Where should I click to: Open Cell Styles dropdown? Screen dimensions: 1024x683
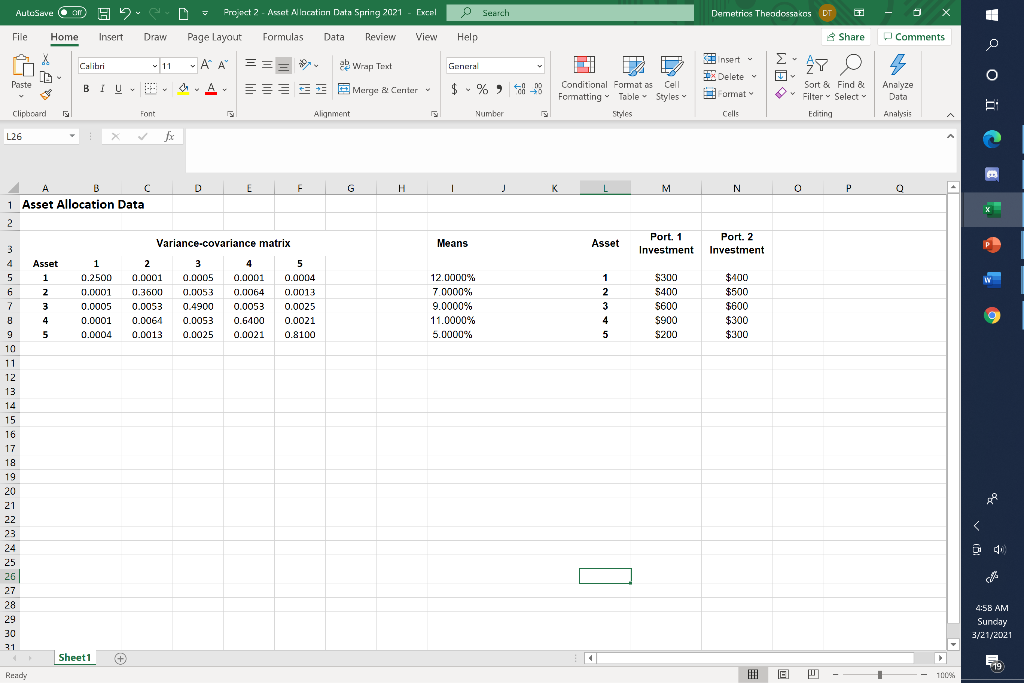pos(671,77)
